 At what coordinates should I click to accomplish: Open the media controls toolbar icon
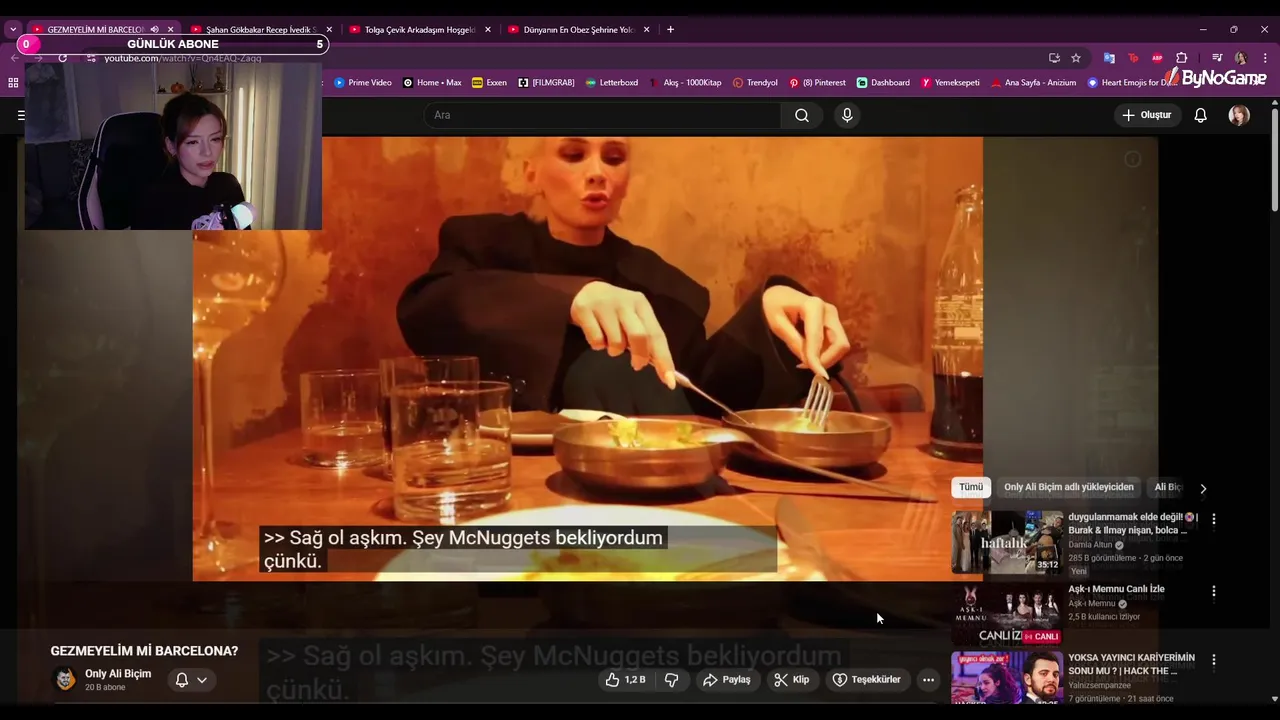tap(1217, 58)
